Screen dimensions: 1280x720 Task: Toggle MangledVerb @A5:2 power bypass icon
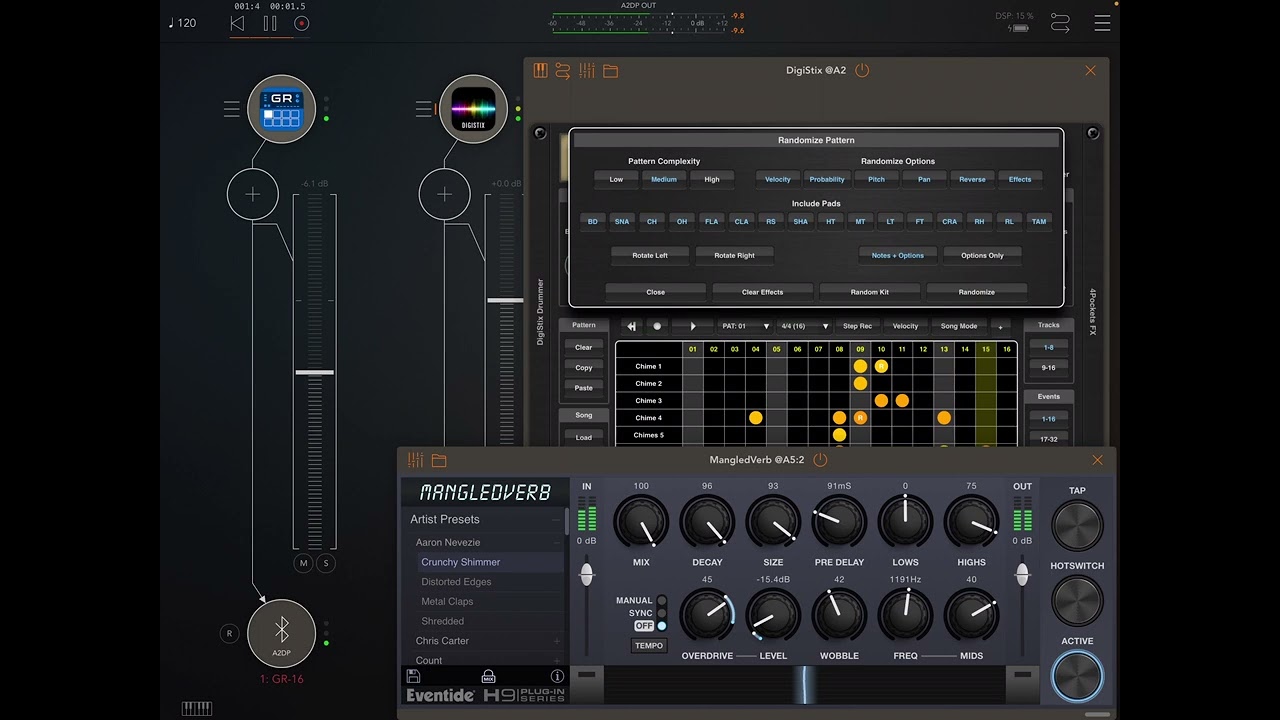coord(820,460)
